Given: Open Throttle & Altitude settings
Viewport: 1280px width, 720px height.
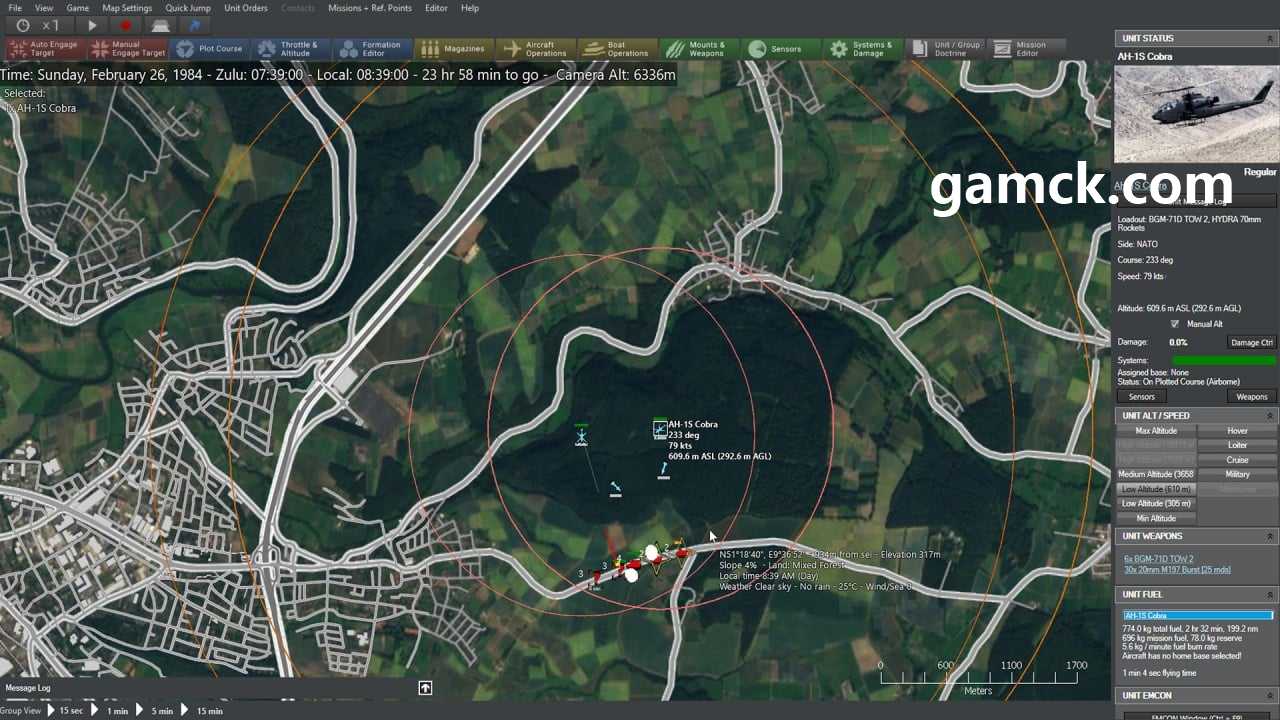Looking at the screenshot, I should tap(292, 48).
